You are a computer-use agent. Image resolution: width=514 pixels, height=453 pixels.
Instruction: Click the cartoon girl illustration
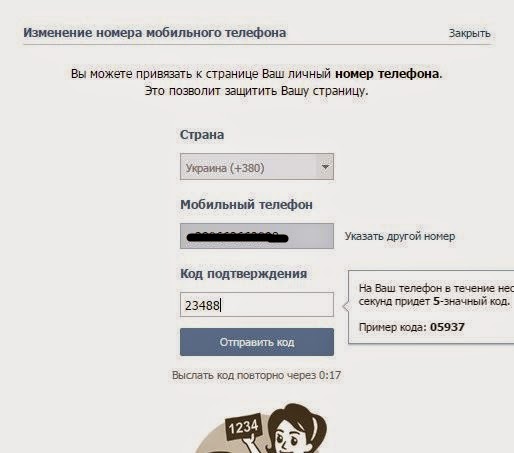click(x=293, y=430)
